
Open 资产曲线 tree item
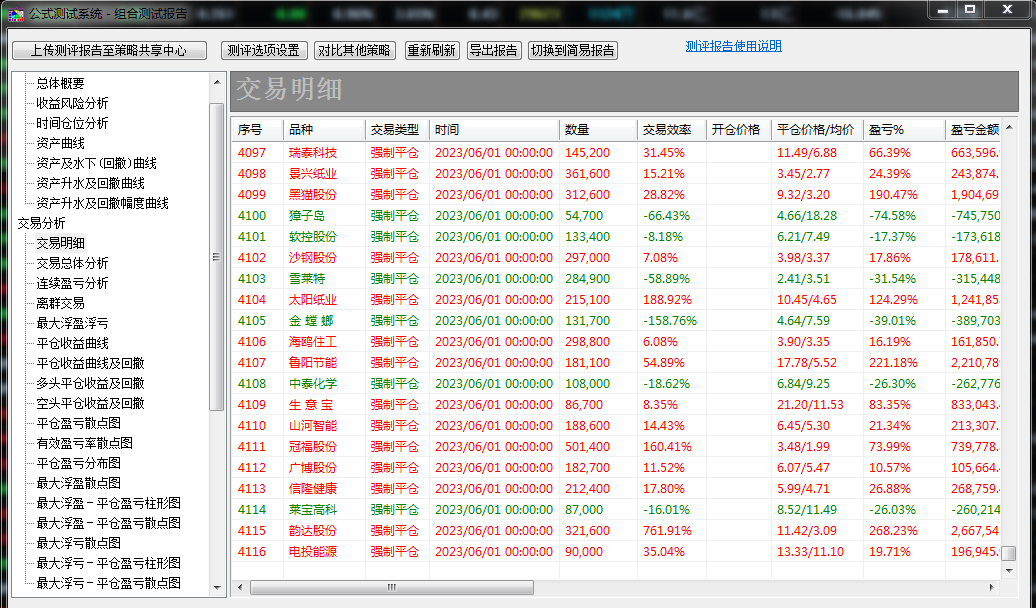60,143
